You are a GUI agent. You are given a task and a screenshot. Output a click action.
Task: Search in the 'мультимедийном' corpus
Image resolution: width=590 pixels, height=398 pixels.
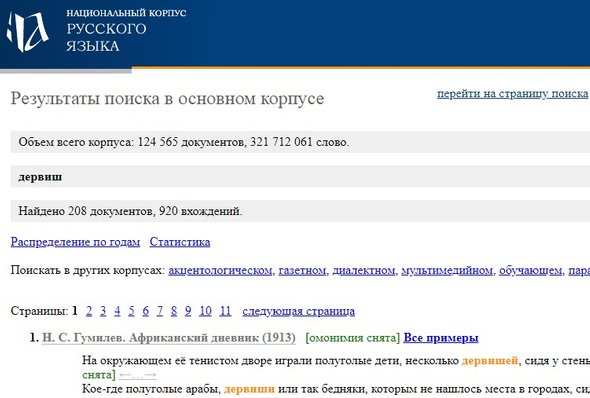[447, 270]
